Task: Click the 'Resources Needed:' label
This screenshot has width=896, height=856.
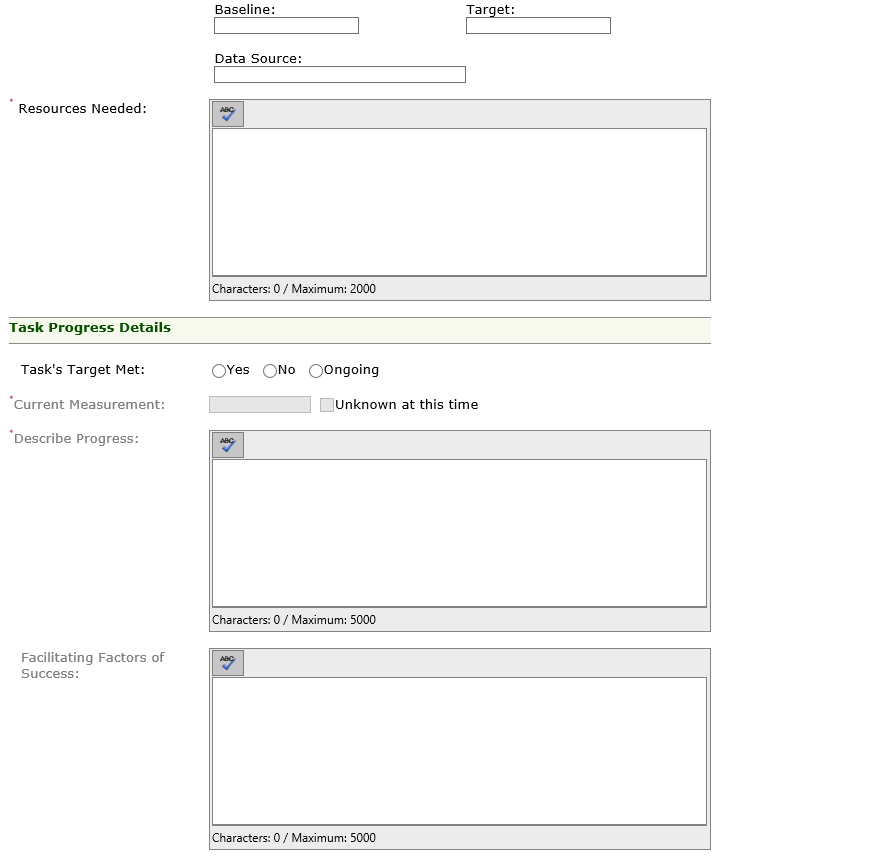Action: (x=82, y=109)
